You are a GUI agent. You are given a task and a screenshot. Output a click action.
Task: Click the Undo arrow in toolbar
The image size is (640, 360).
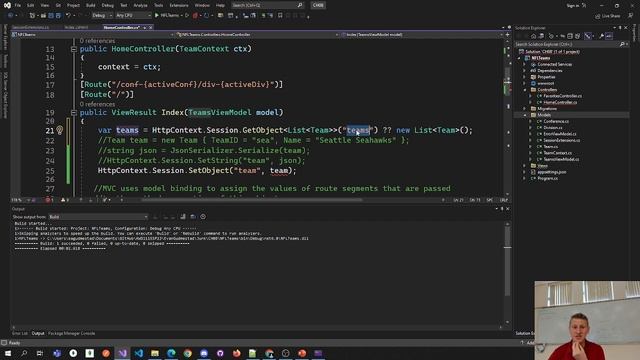click(x=68, y=16)
